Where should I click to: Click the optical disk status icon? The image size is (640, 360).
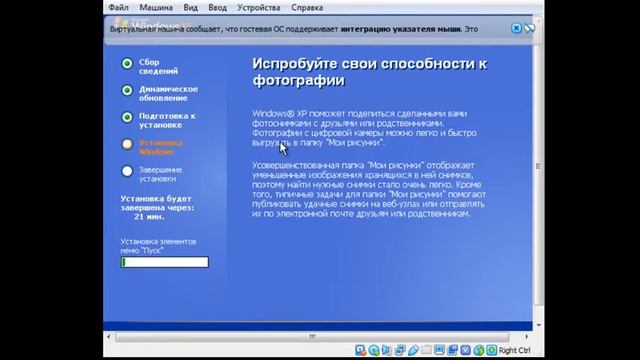(x=374, y=350)
